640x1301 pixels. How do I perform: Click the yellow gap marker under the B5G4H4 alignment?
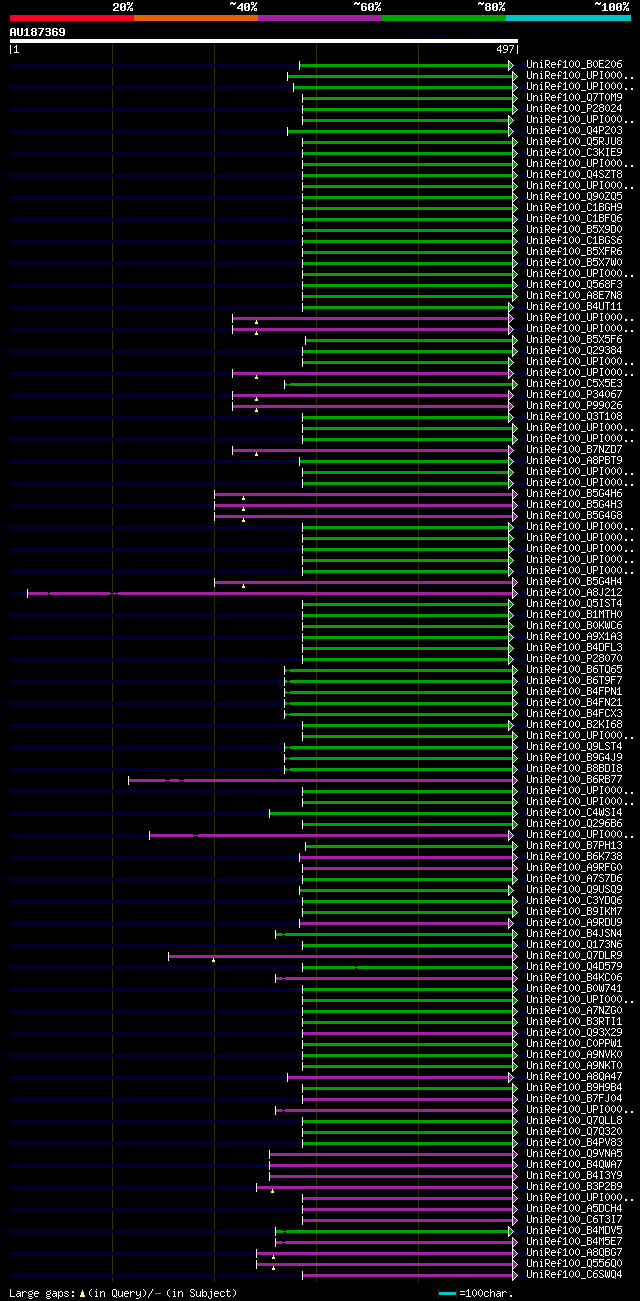point(243,586)
